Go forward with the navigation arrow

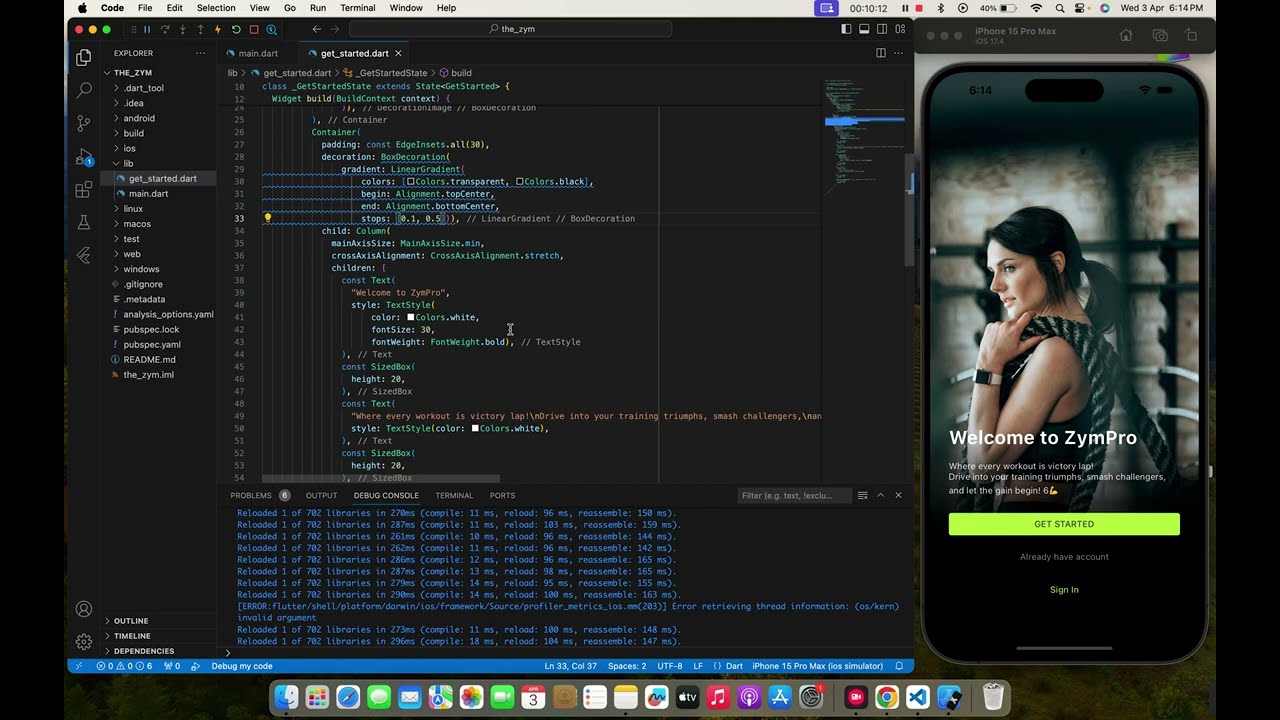337,29
